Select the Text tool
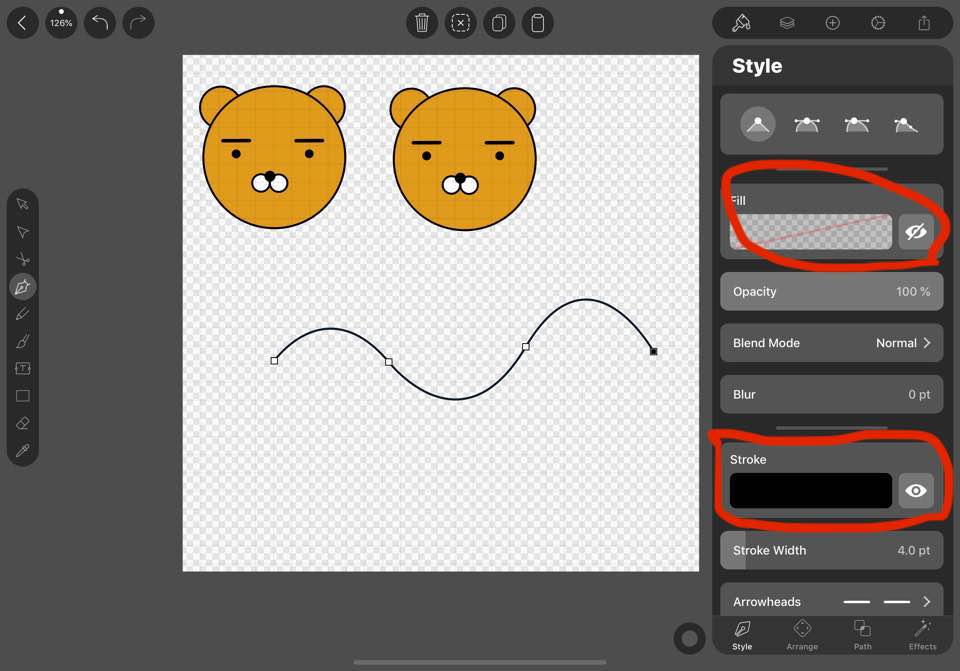Viewport: 960px width, 671px height. click(x=23, y=368)
